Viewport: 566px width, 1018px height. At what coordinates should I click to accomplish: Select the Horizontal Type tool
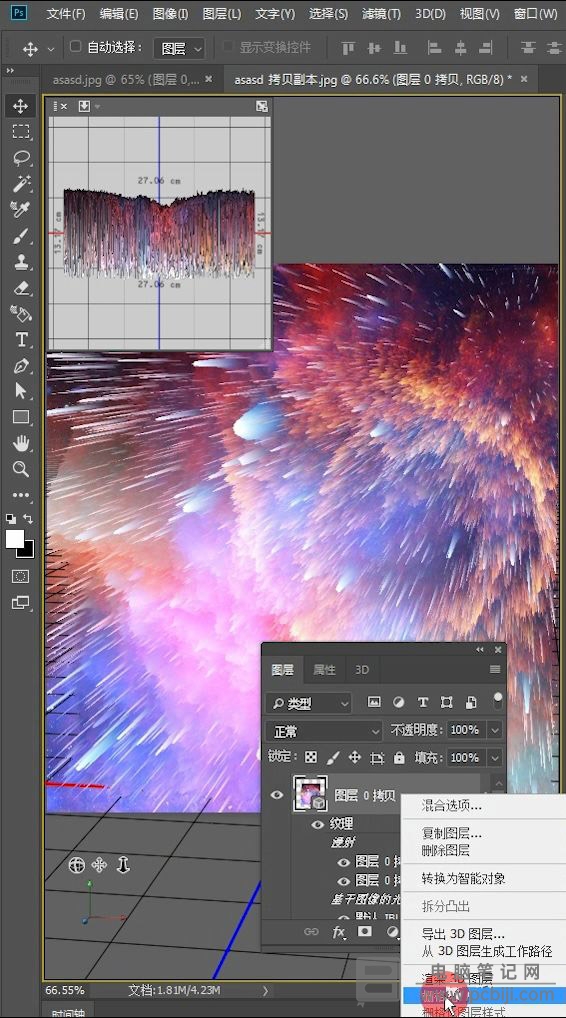(x=21, y=340)
